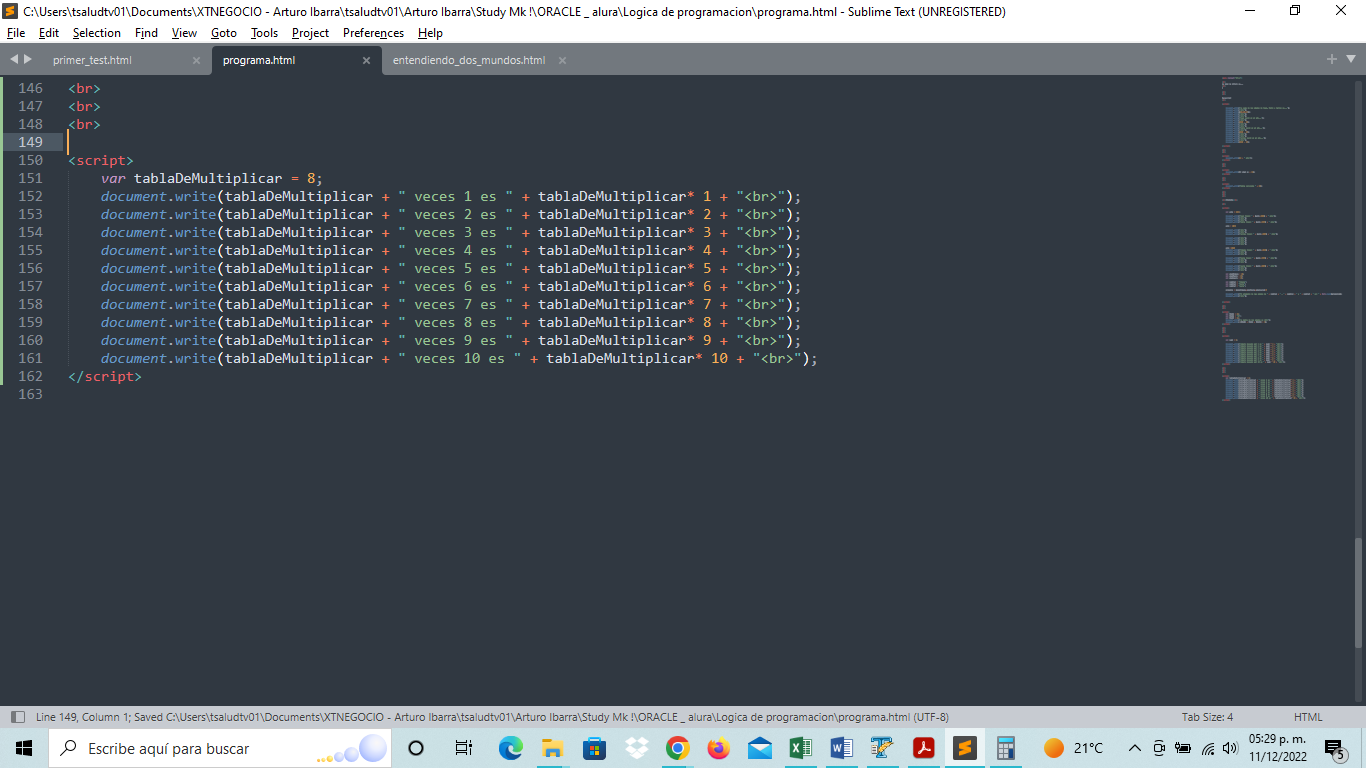Viewport: 1366px width, 768px height.
Task: Switch to entendiendo_dos_mundos.html tab
Action: coord(469,60)
